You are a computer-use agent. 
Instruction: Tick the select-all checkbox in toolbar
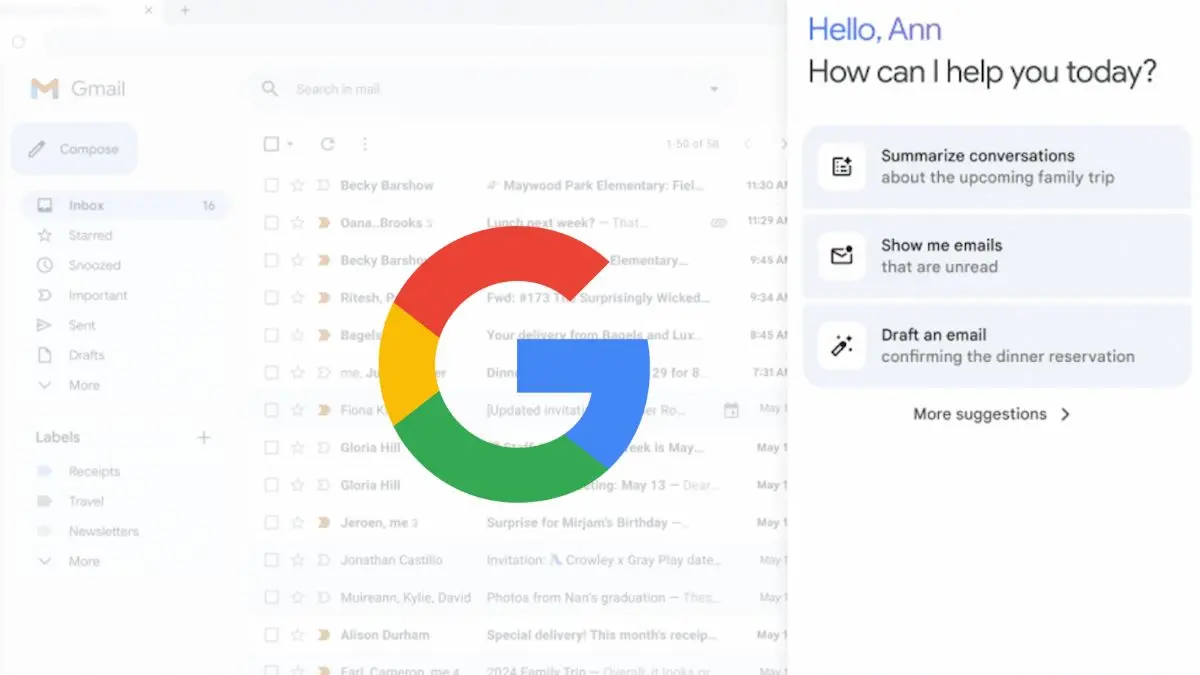pos(271,144)
